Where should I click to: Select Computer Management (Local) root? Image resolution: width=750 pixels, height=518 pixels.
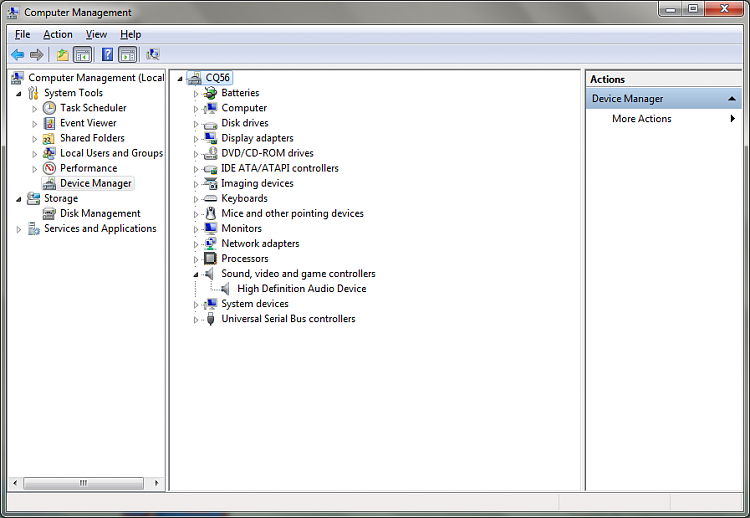[x=96, y=78]
